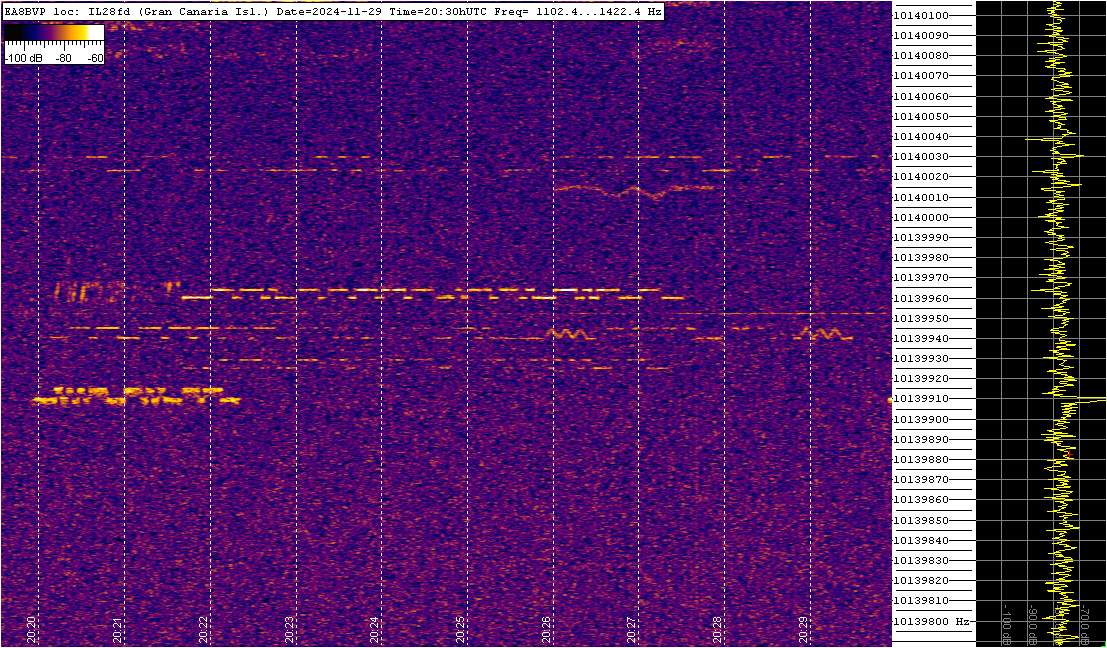
Task: Click the 10139980 frequency label
Action: point(921,258)
